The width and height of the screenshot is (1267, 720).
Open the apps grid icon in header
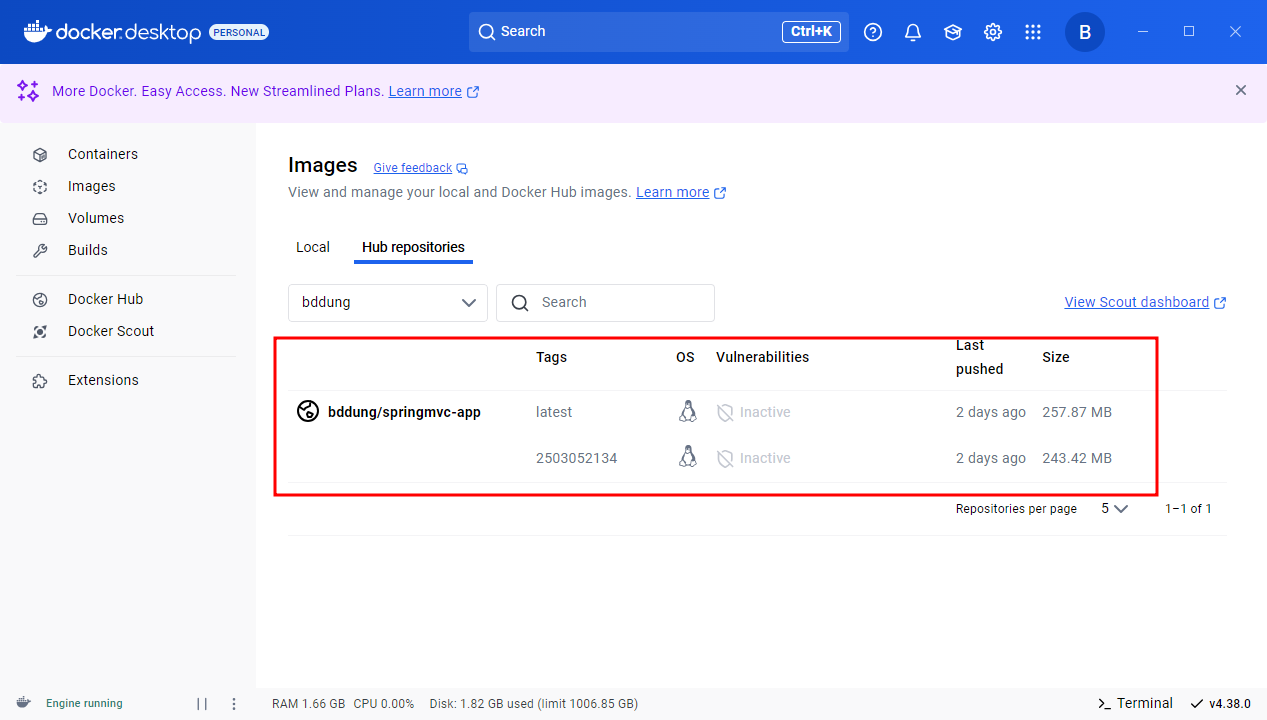(1033, 32)
